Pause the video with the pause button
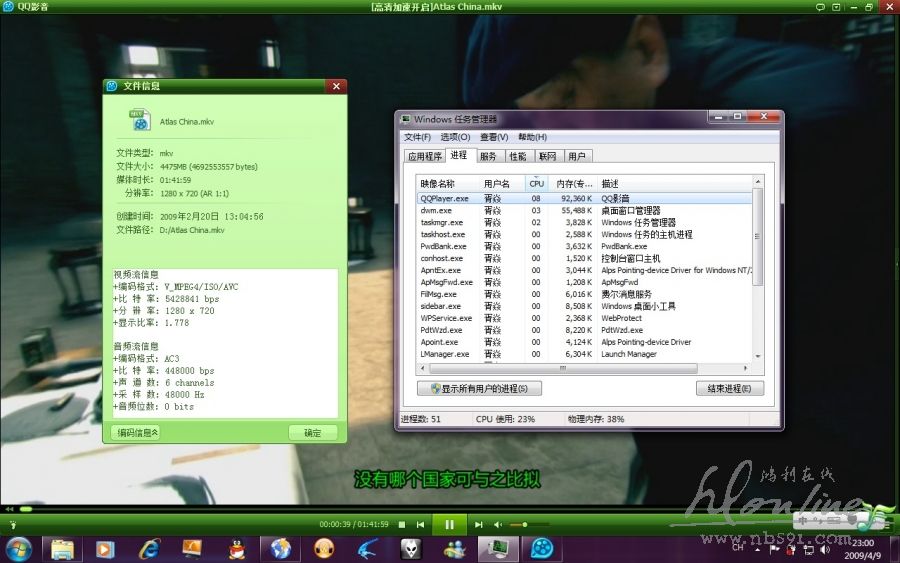Image resolution: width=900 pixels, height=563 pixels. click(x=449, y=524)
